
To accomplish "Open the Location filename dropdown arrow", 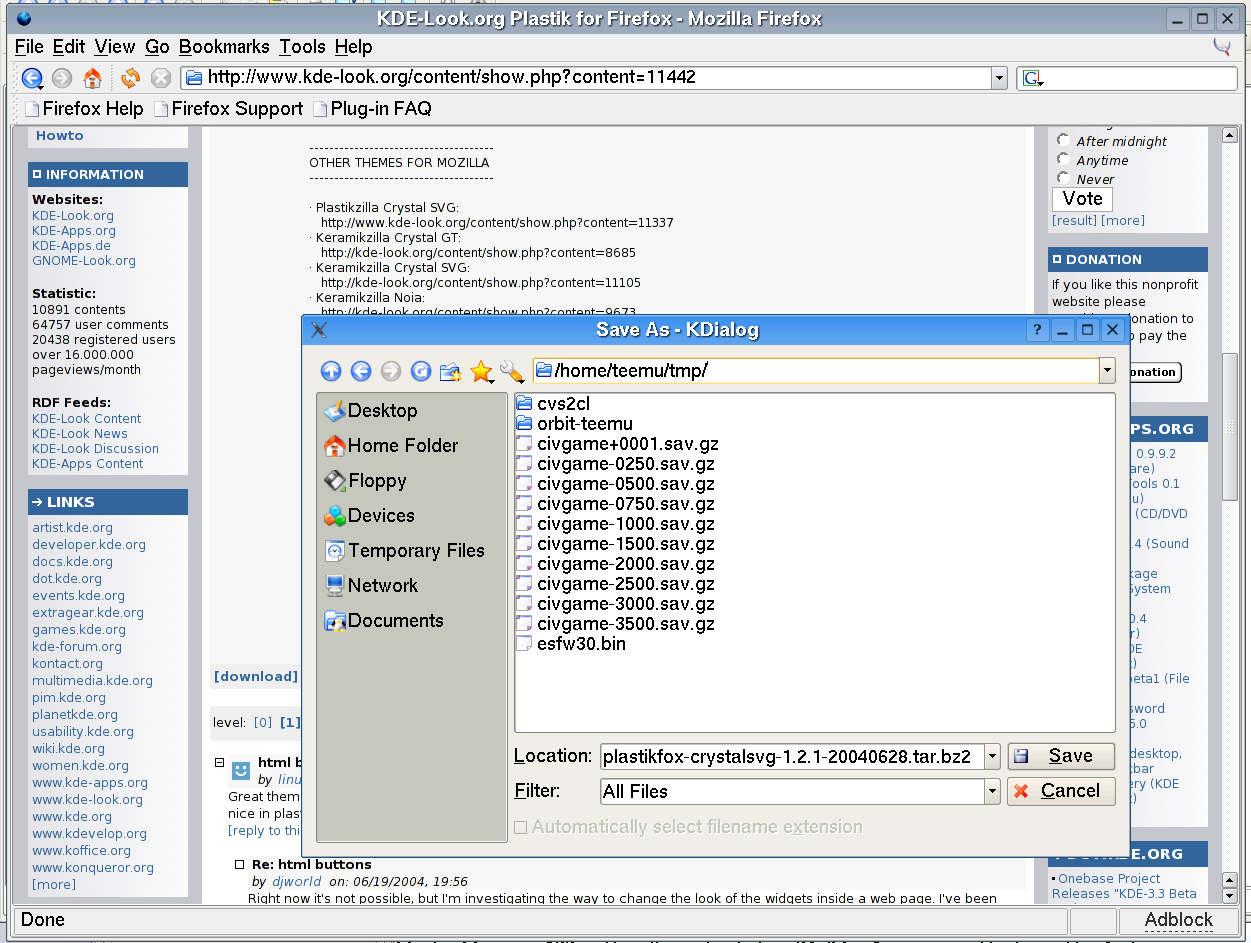I will click(x=992, y=756).
